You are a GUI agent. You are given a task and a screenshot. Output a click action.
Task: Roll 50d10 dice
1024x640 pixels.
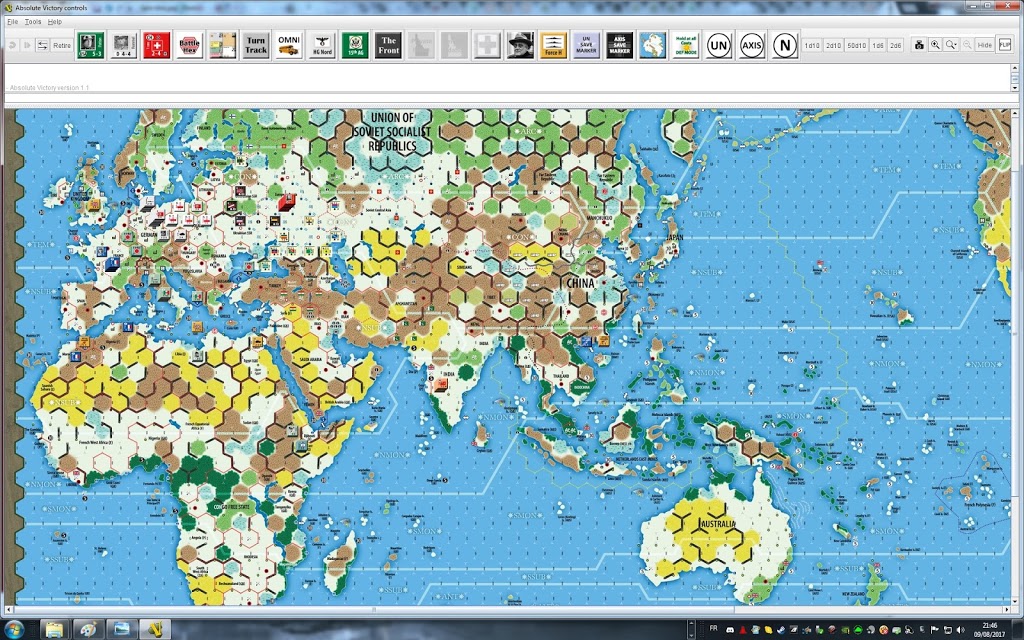click(856, 46)
